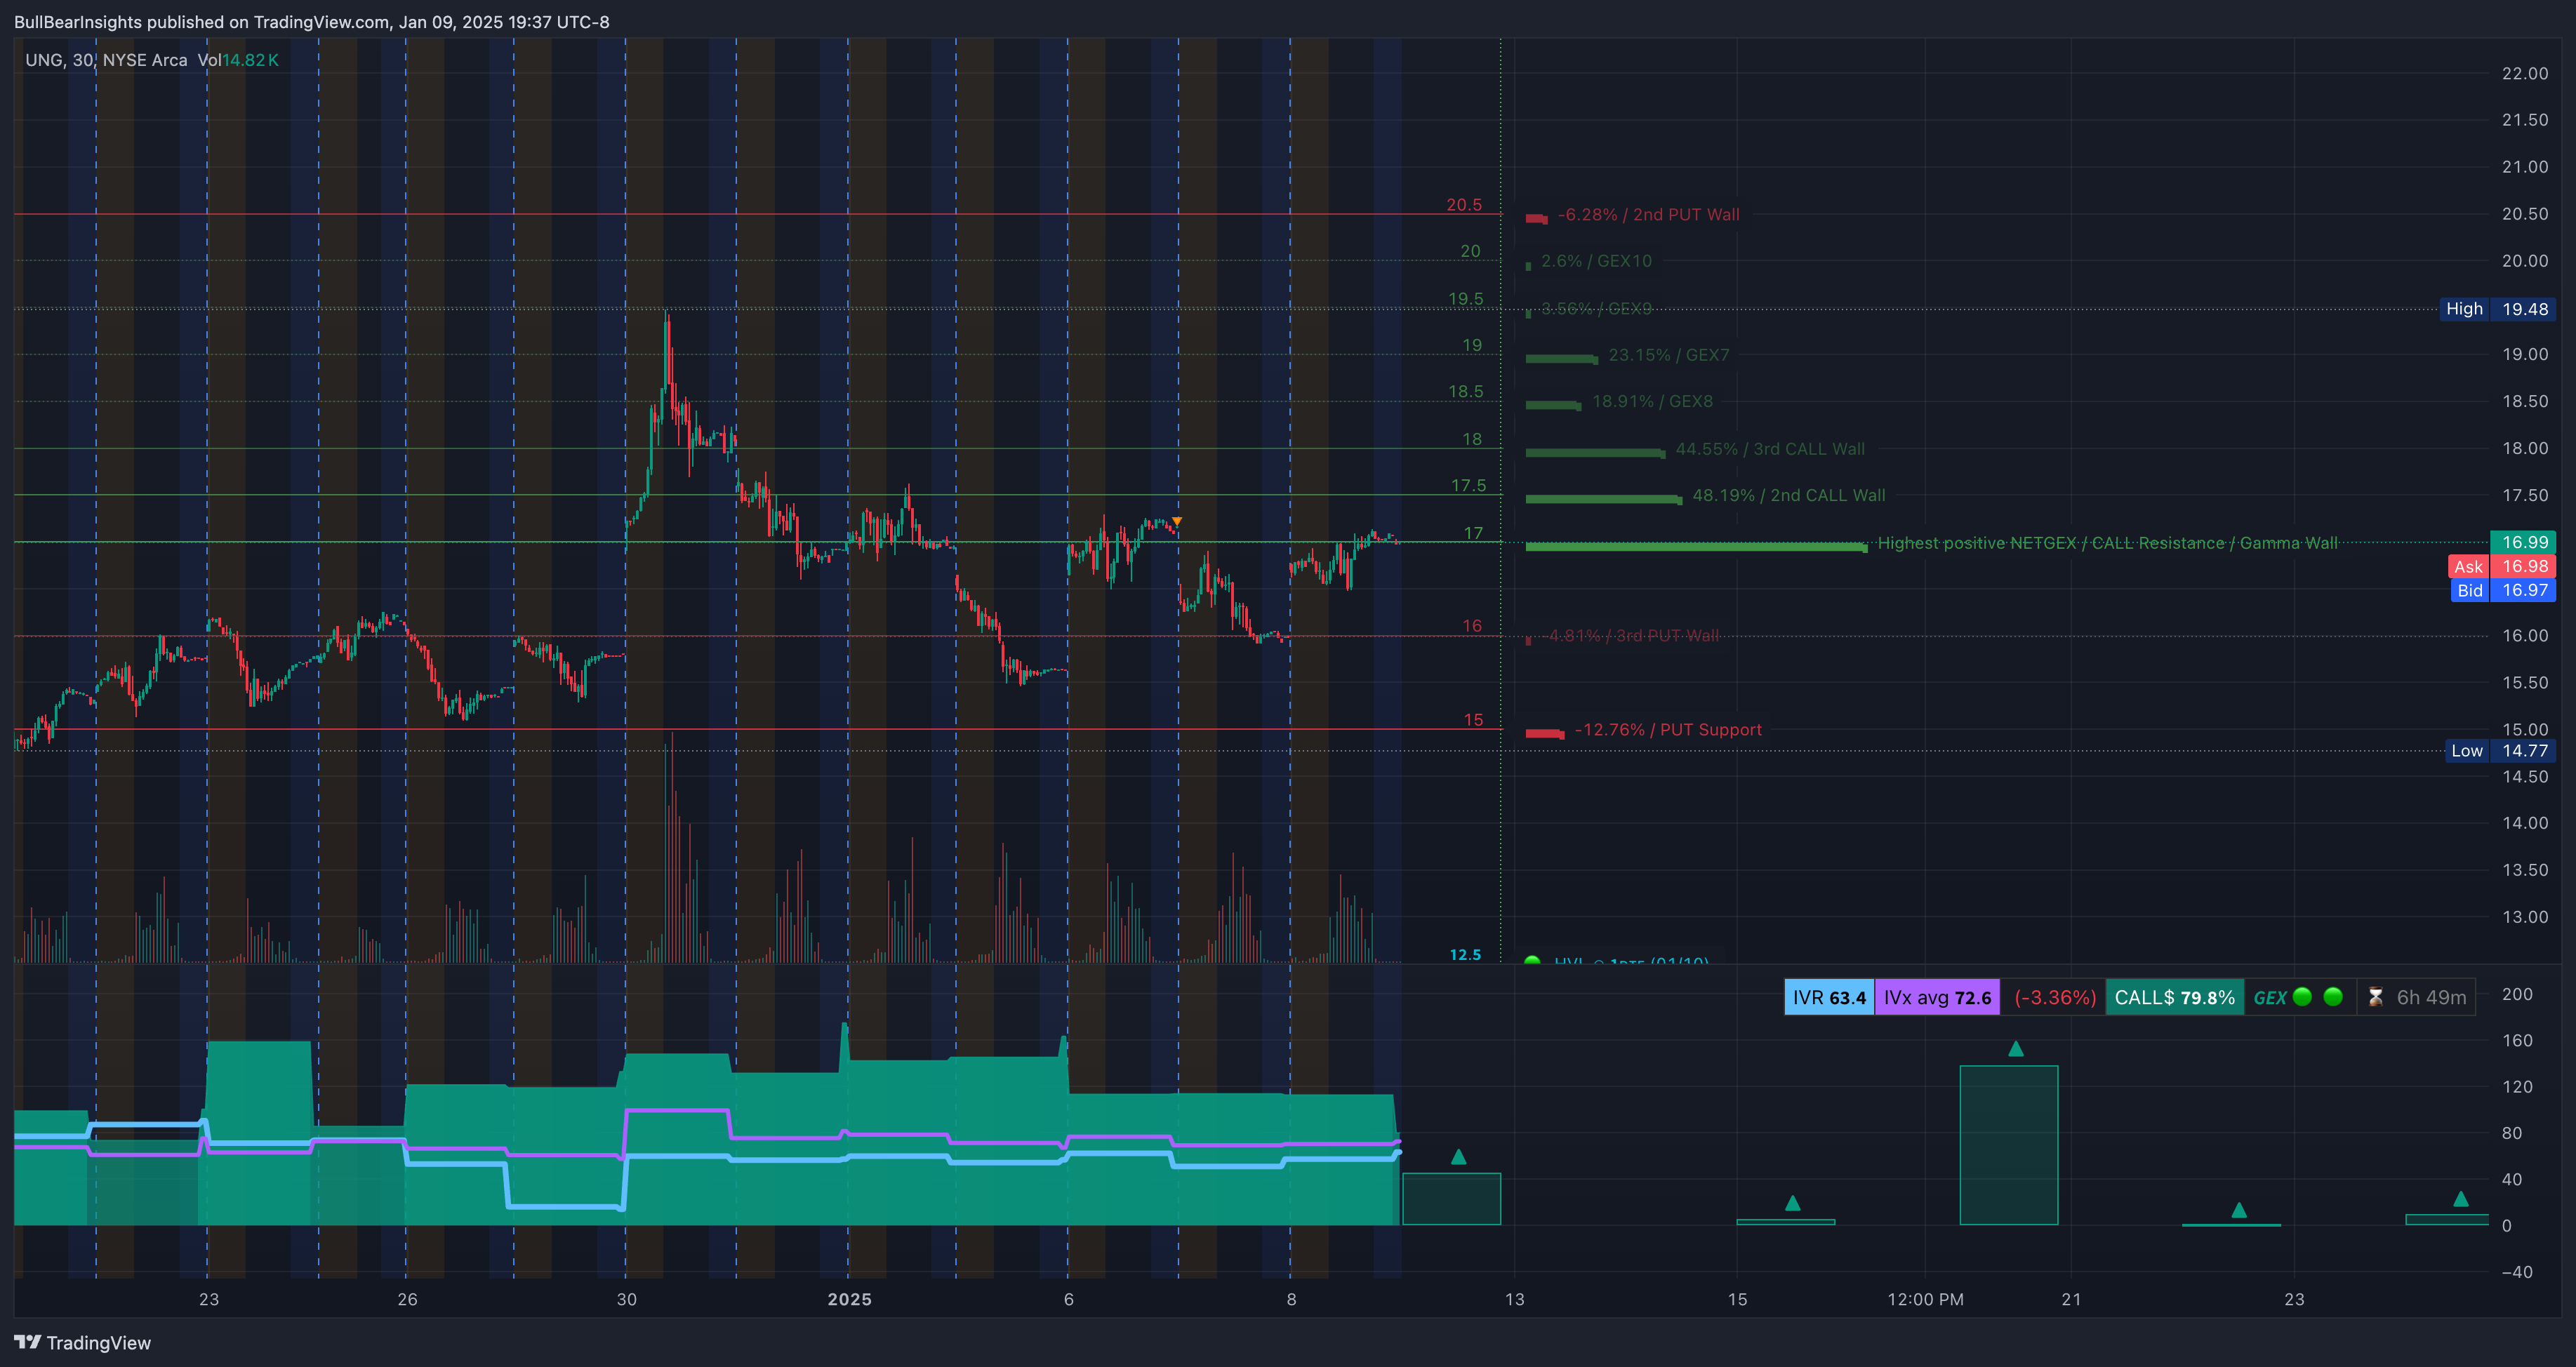Screen dimensions: 2576x1367
Task: Click the Vol 14.82K indicator label
Action: 238,60
